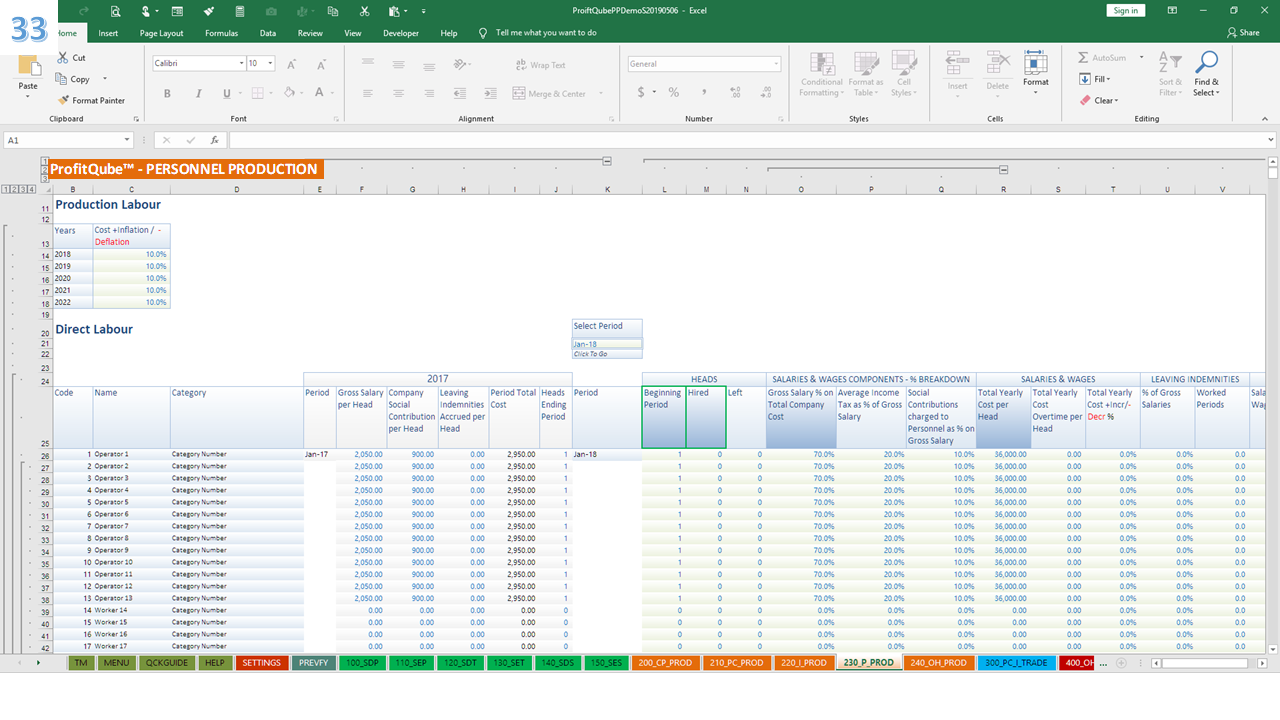Open the Format cells menu
Image resolution: width=1280 pixels, height=720 pixels.
1036,73
